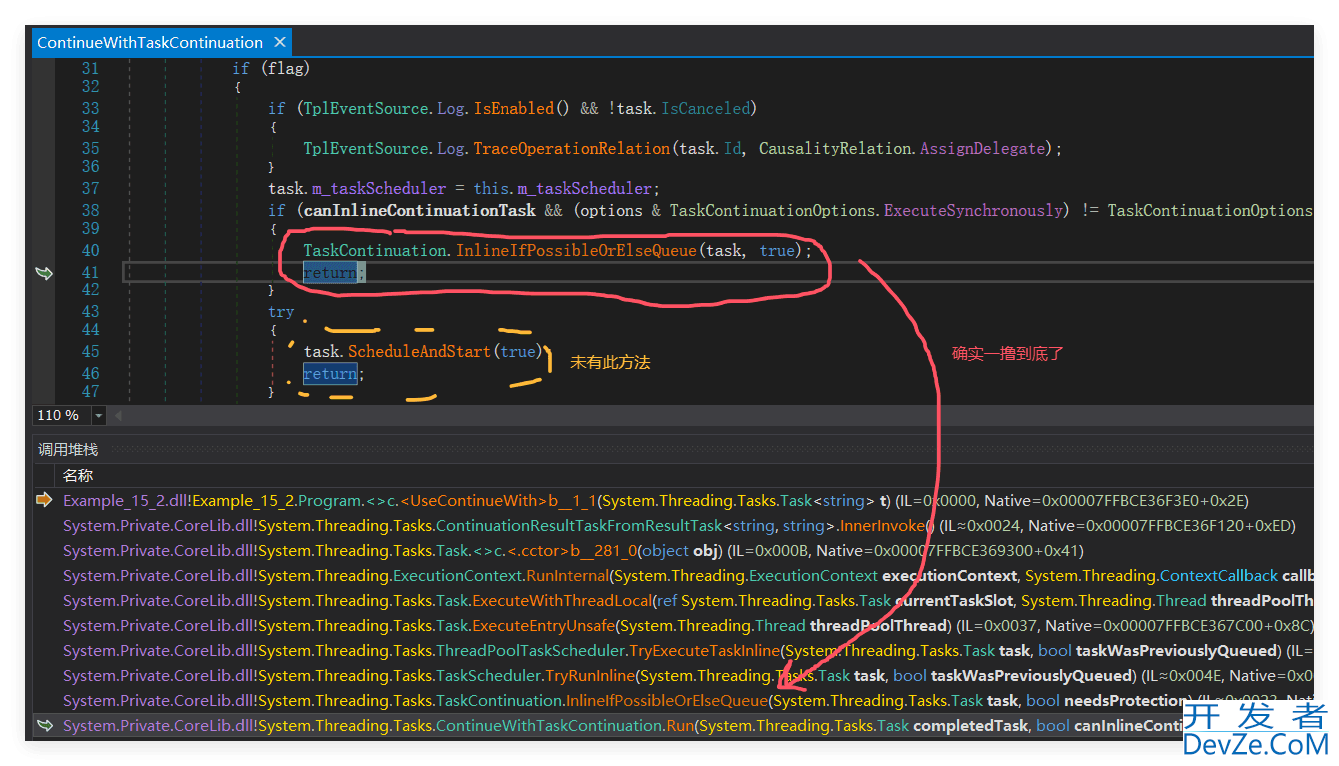The width and height of the screenshot is (1339, 766).
Task: Click the task.m_taskScheduler assignment on line 37
Action: (x=464, y=188)
